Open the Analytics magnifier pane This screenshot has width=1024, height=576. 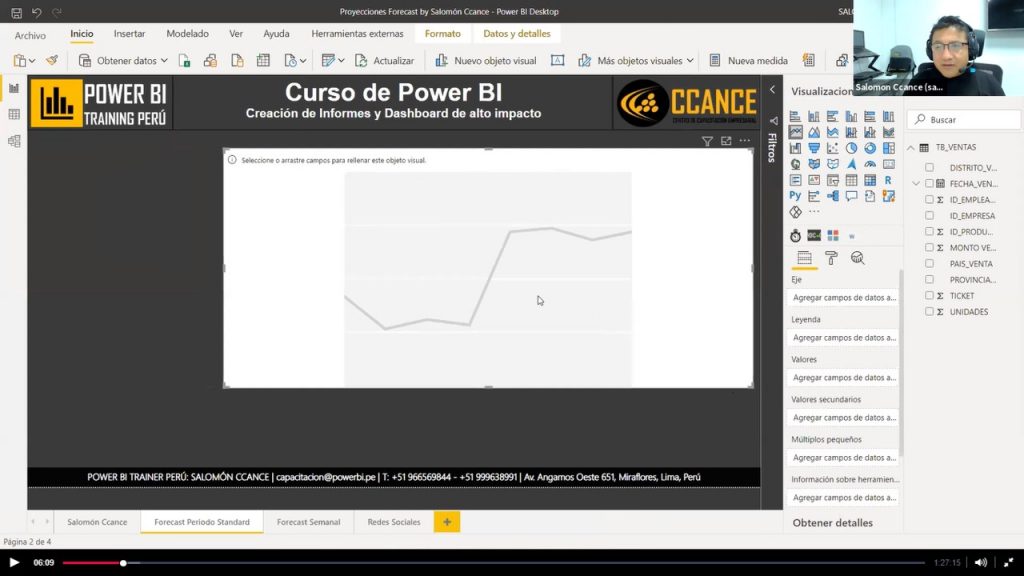857,258
